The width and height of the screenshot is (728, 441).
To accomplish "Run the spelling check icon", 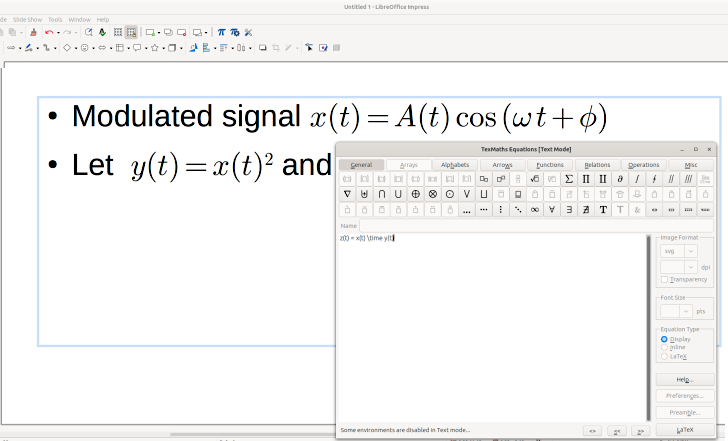I will click(x=102, y=32).
